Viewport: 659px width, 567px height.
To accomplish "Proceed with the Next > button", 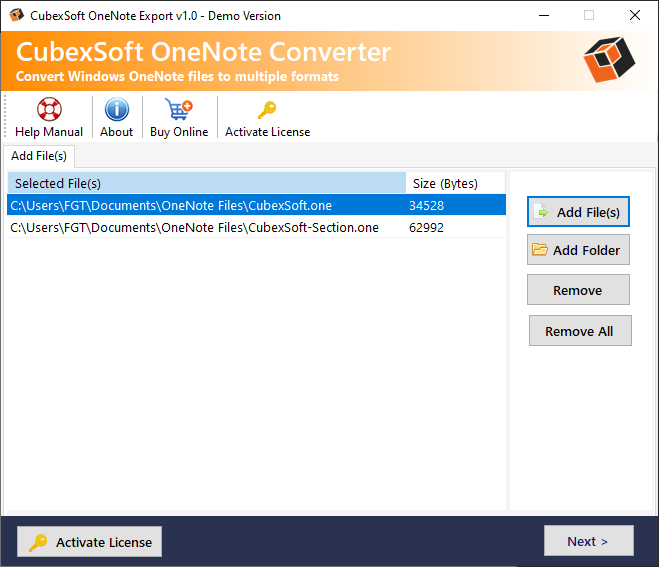I will [589, 541].
